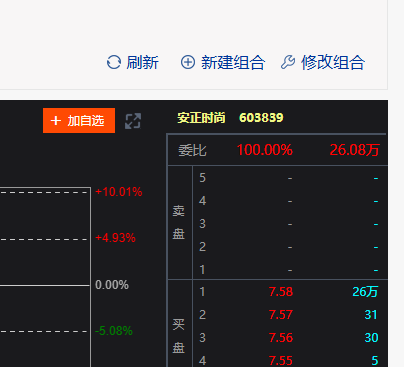
Task: Click the -5.08% chart axis label
Action: pyautogui.click(x=114, y=331)
